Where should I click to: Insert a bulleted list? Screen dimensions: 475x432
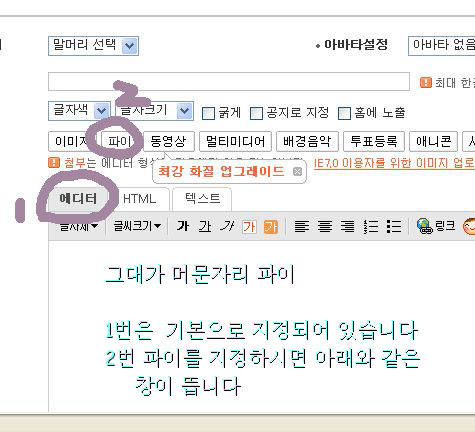pos(394,227)
